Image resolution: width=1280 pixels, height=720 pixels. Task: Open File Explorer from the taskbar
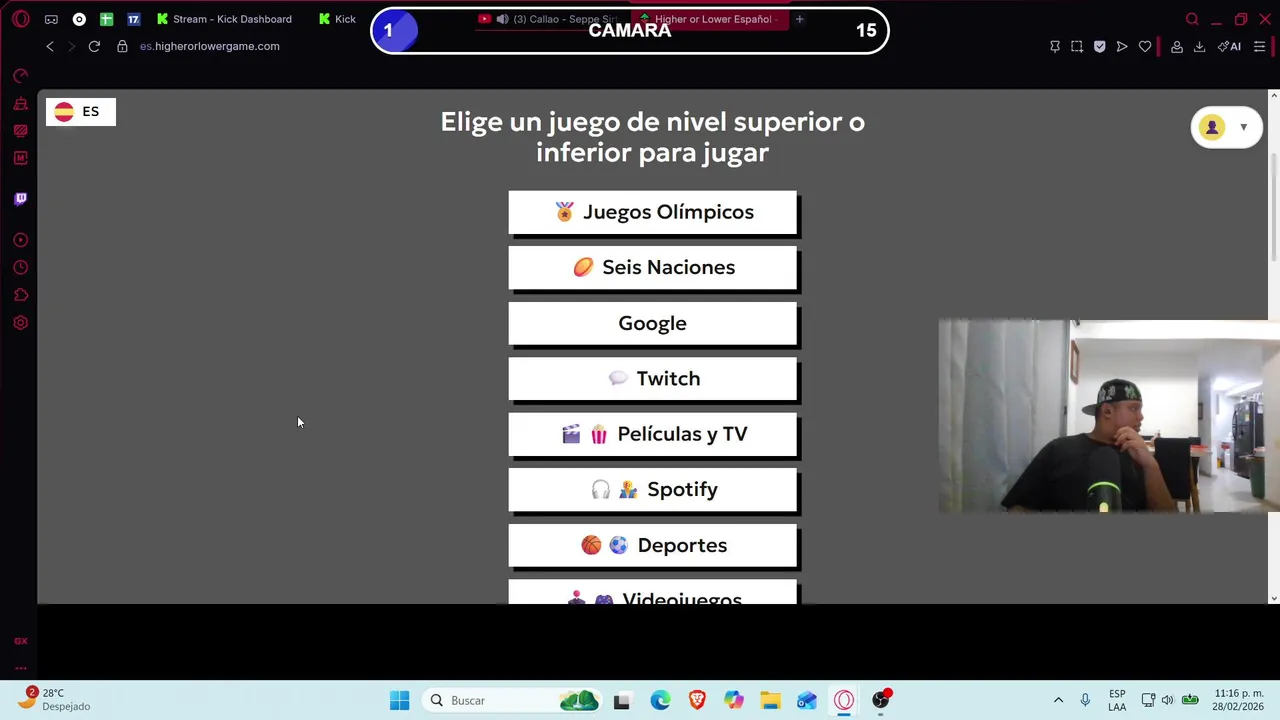pyautogui.click(x=770, y=700)
